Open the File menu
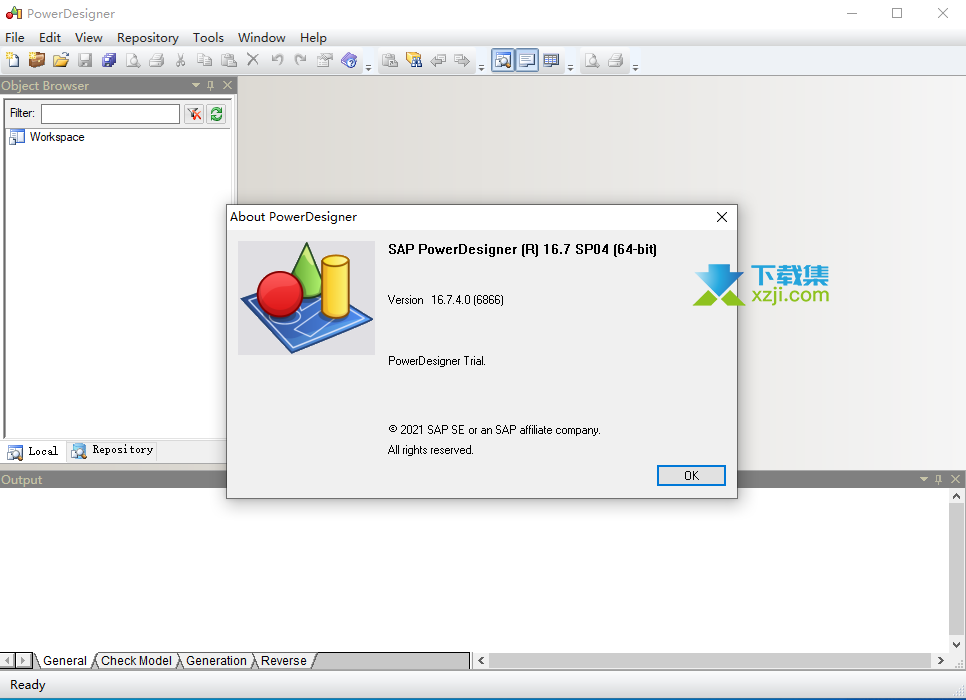 tap(15, 38)
